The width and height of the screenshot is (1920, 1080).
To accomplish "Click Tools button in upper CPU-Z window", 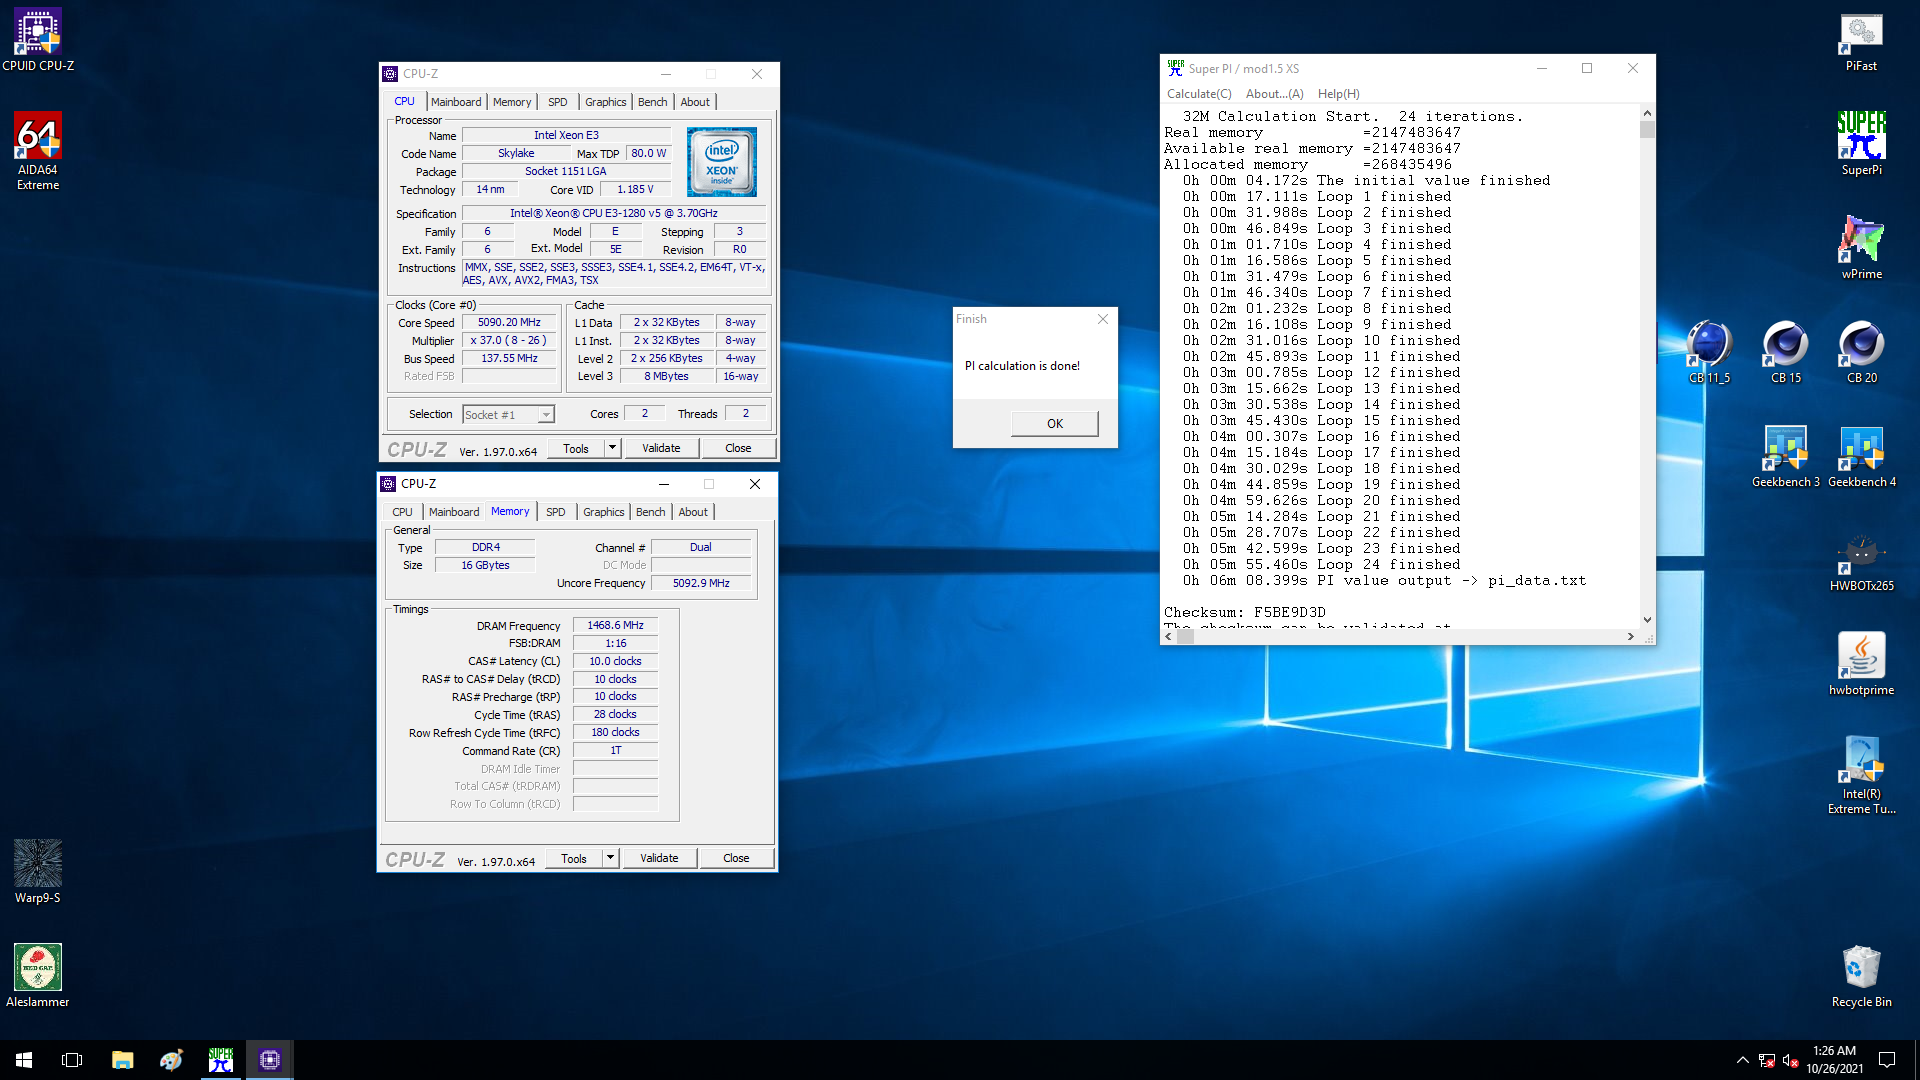I will (x=576, y=448).
